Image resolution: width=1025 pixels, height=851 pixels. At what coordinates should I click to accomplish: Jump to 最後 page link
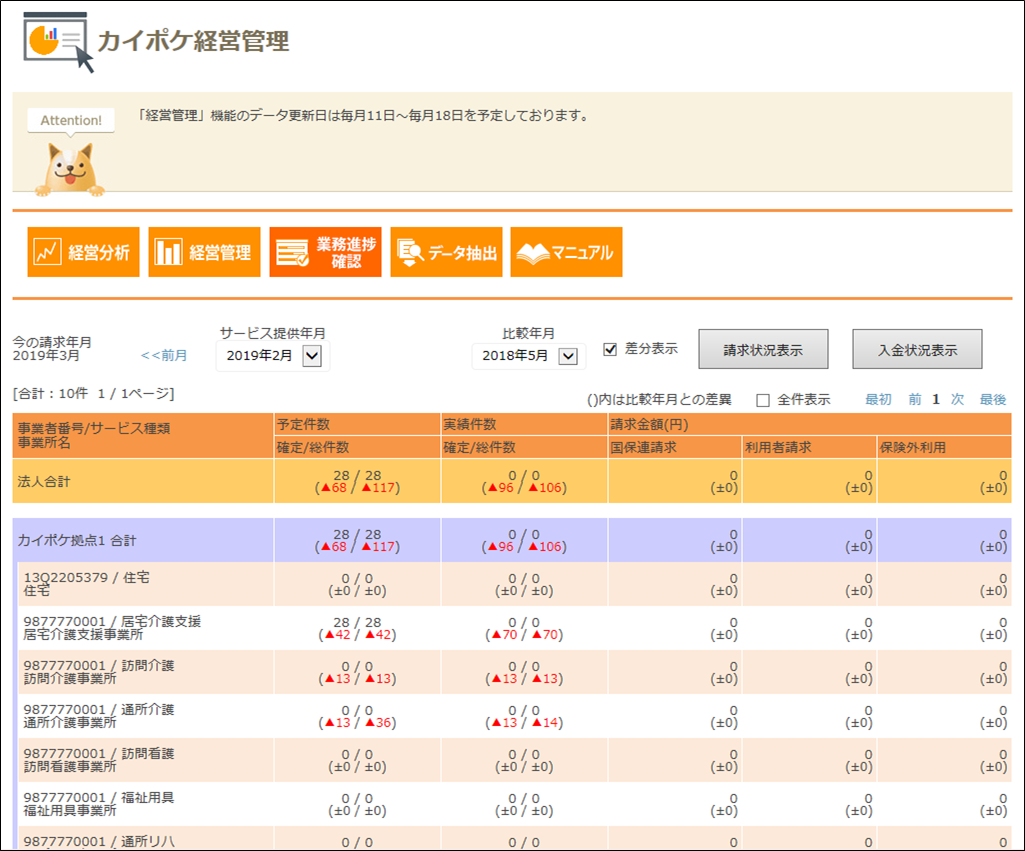tap(992, 399)
